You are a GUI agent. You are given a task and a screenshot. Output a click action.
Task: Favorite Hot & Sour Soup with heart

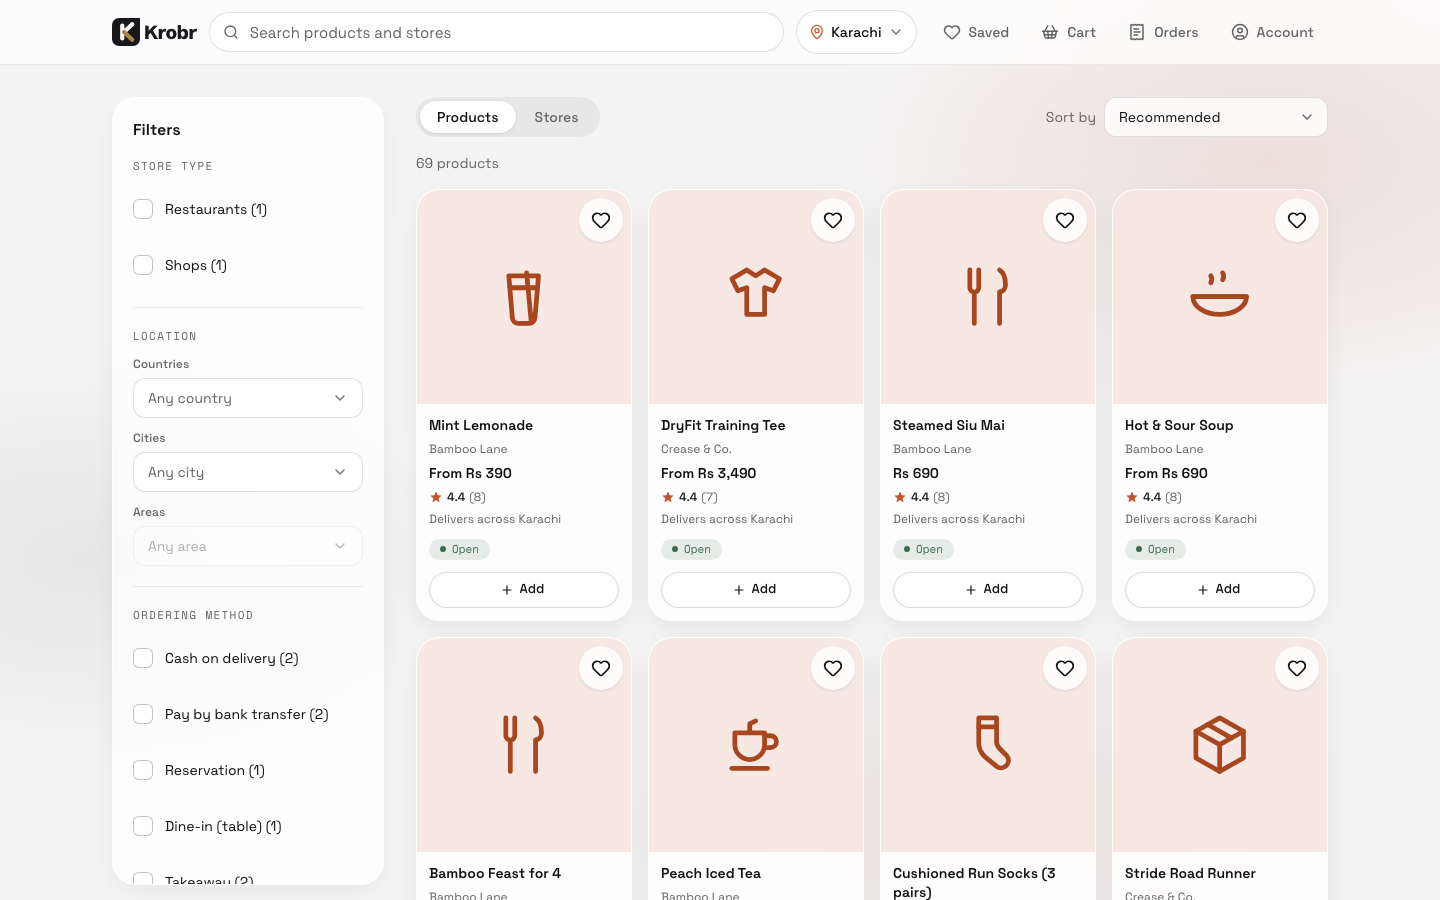pyautogui.click(x=1297, y=220)
